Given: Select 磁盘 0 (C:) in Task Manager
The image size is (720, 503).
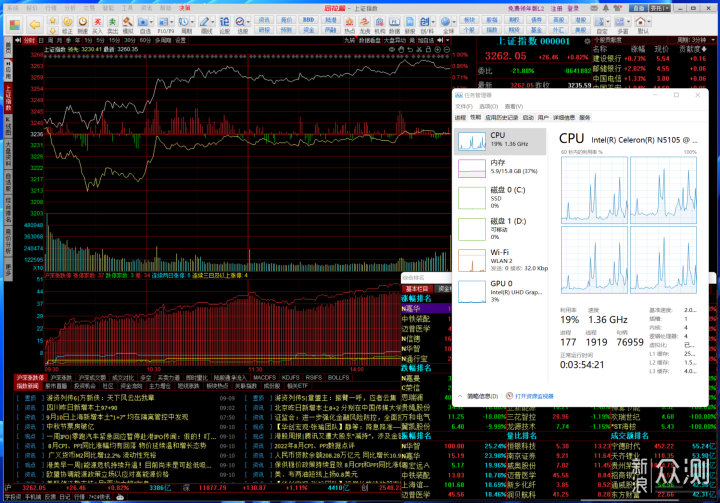Looking at the screenshot, I should click(501, 198).
